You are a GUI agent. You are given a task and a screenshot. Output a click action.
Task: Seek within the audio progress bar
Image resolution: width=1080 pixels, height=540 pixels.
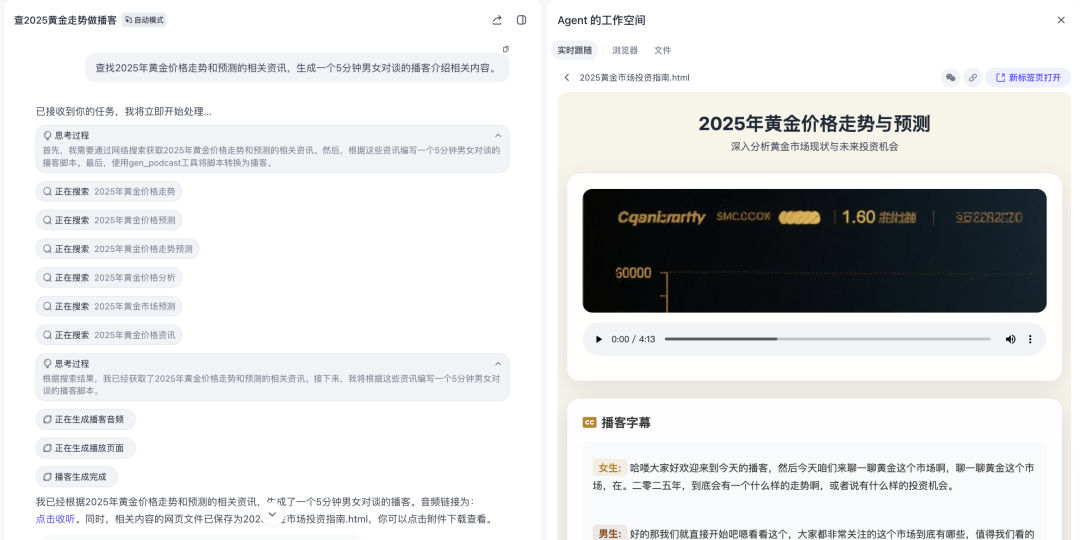pos(827,339)
